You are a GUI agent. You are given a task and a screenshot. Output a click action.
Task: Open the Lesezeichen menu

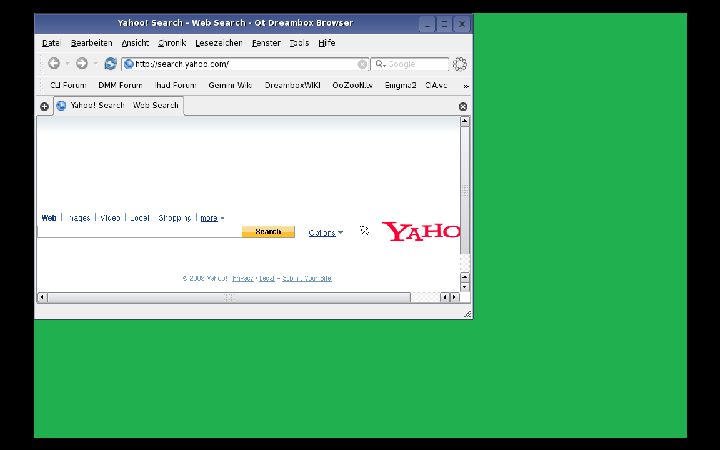point(219,43)
